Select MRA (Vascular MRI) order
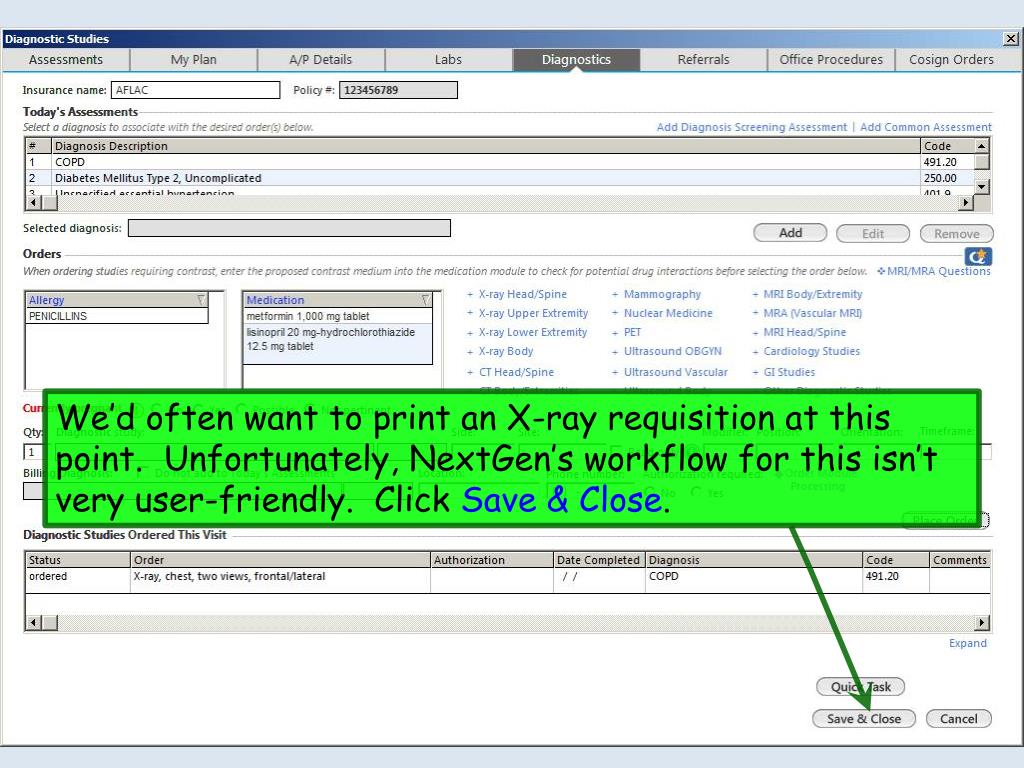The height and width of the screenshot is (768, 1024). click(x=812, y=313)
